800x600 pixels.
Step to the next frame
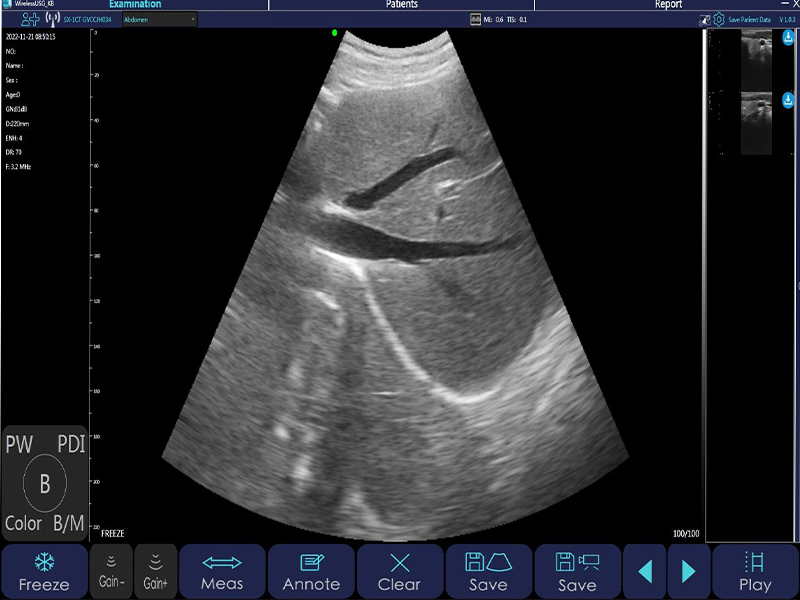689,571
